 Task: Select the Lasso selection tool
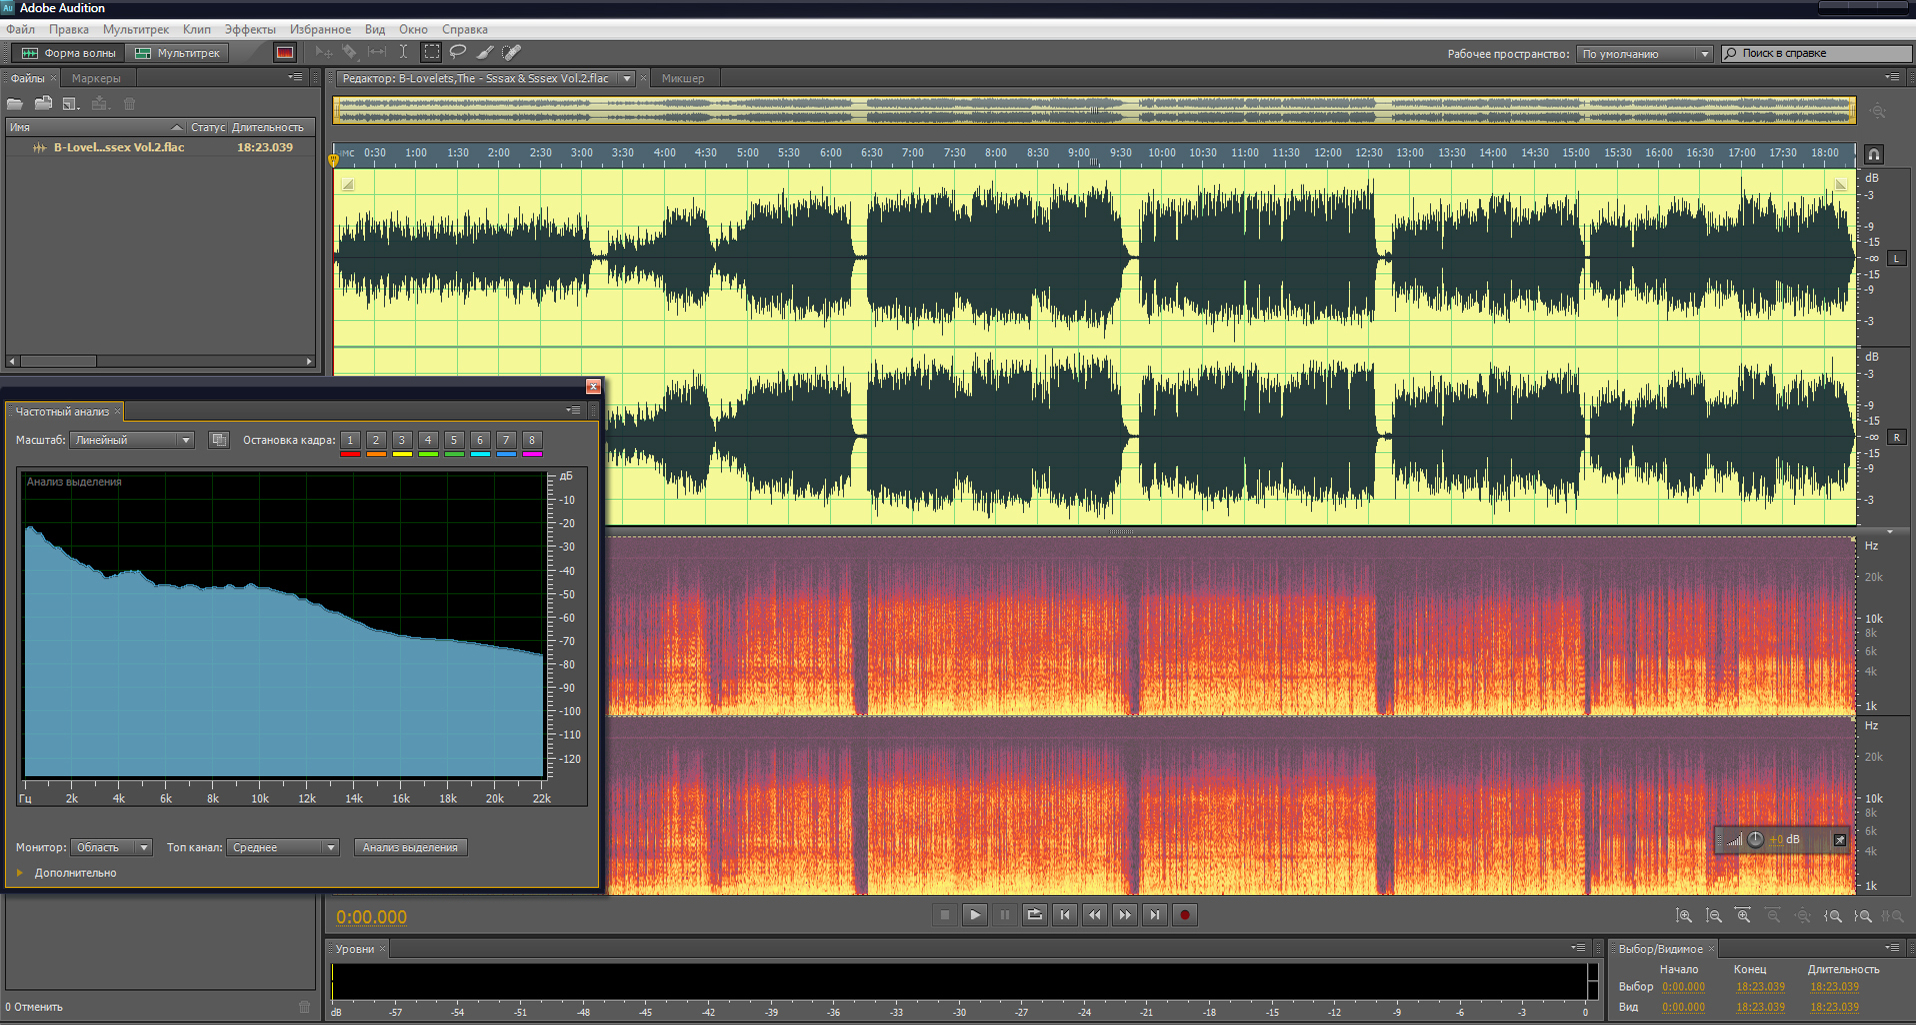point(458,52)
